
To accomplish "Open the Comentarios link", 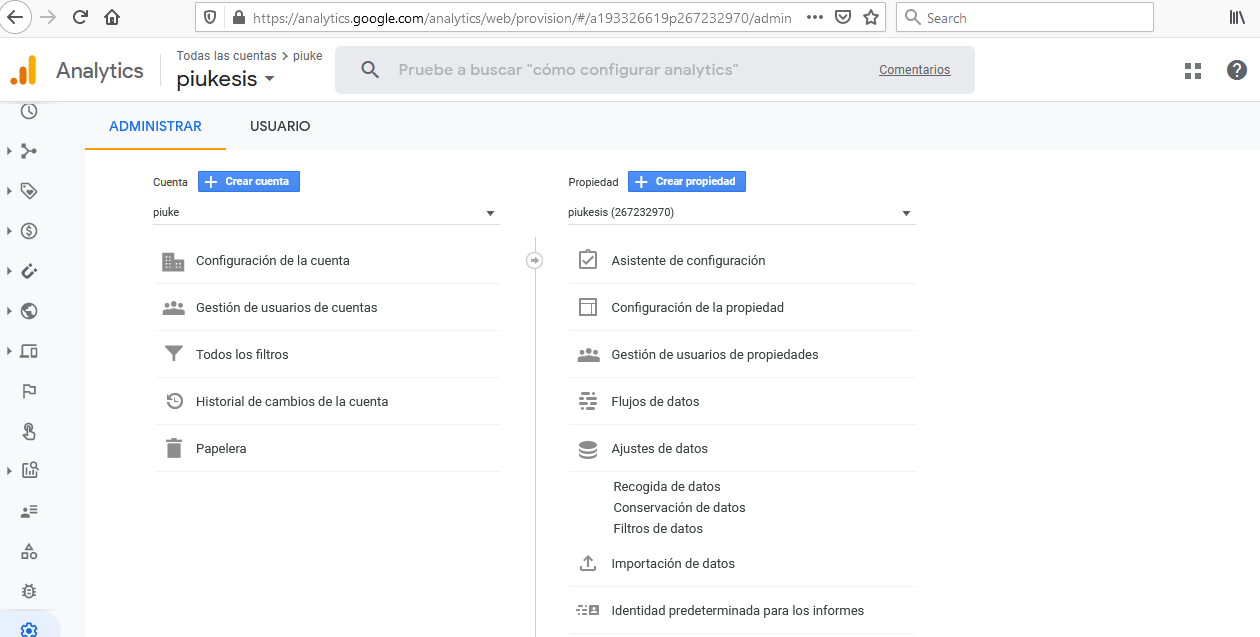I will (915, 70).
